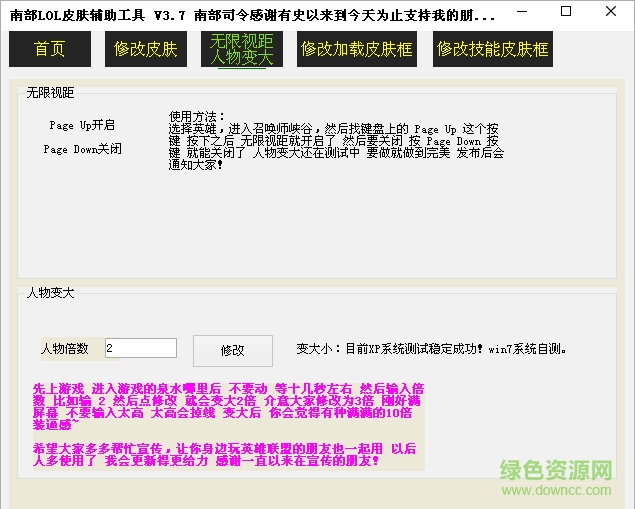635x509 pixels.
Task: Open the 修改加载皮肤框 tab
Action: coord(357,49)
